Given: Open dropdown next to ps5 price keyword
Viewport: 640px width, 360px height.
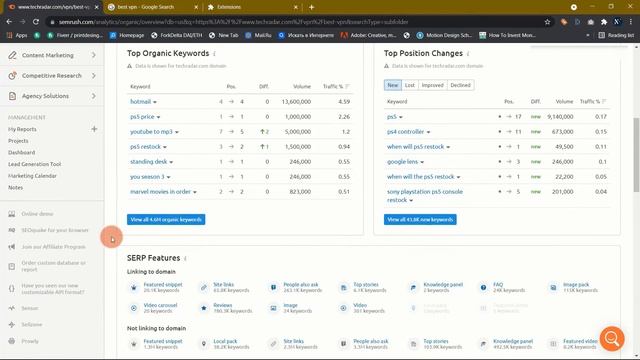Looking at the screenshot, I should coord(159,117).
